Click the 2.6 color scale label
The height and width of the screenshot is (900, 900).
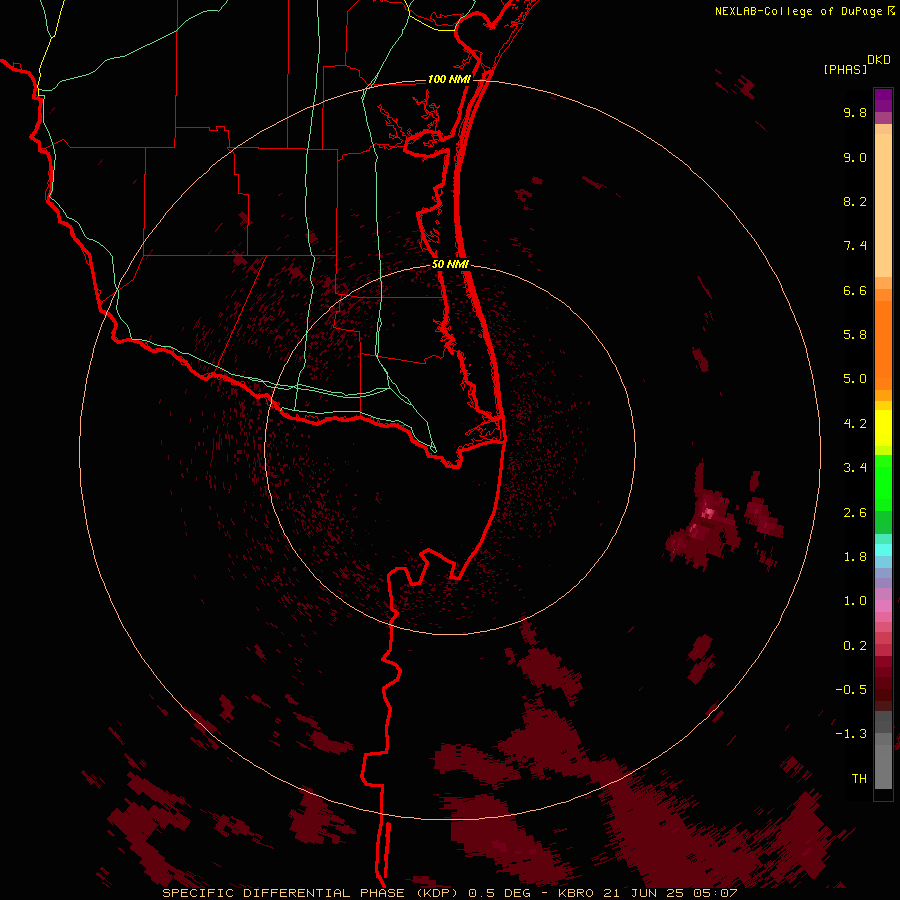click(x=855, y=513)
